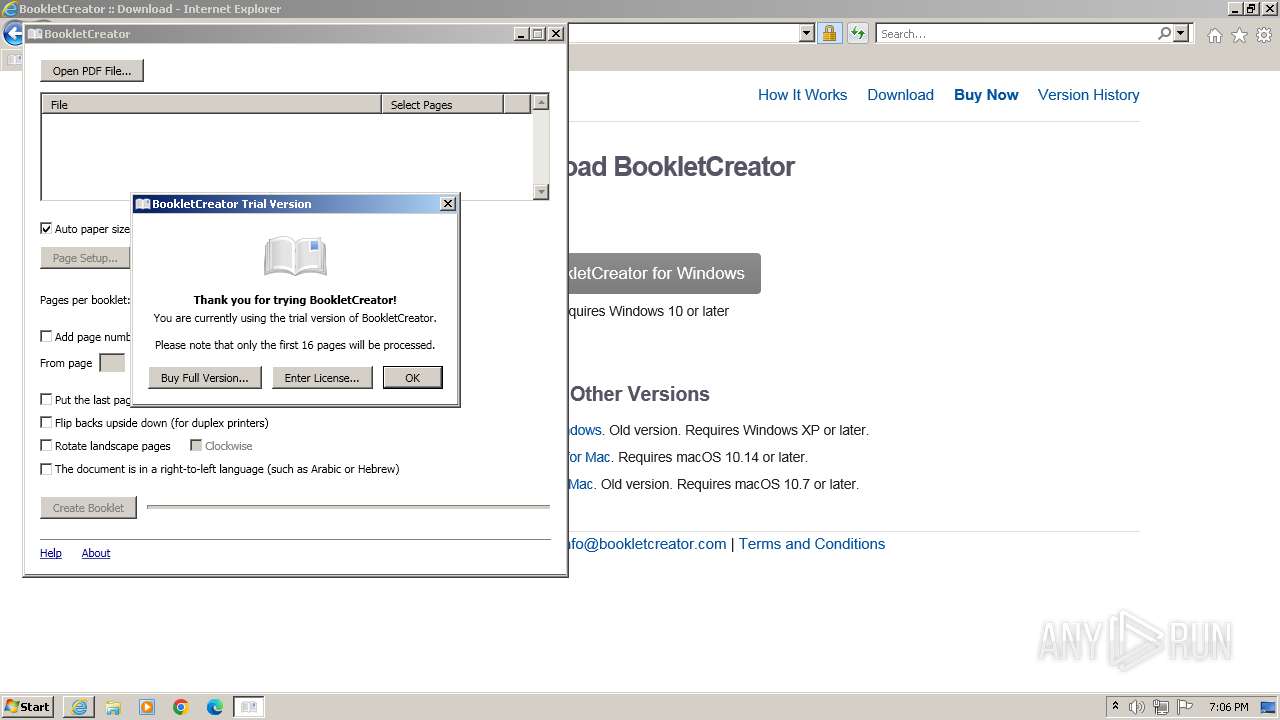Screen dimensions: 1280x720
Task: Click the From page input field
Action: 113,363
